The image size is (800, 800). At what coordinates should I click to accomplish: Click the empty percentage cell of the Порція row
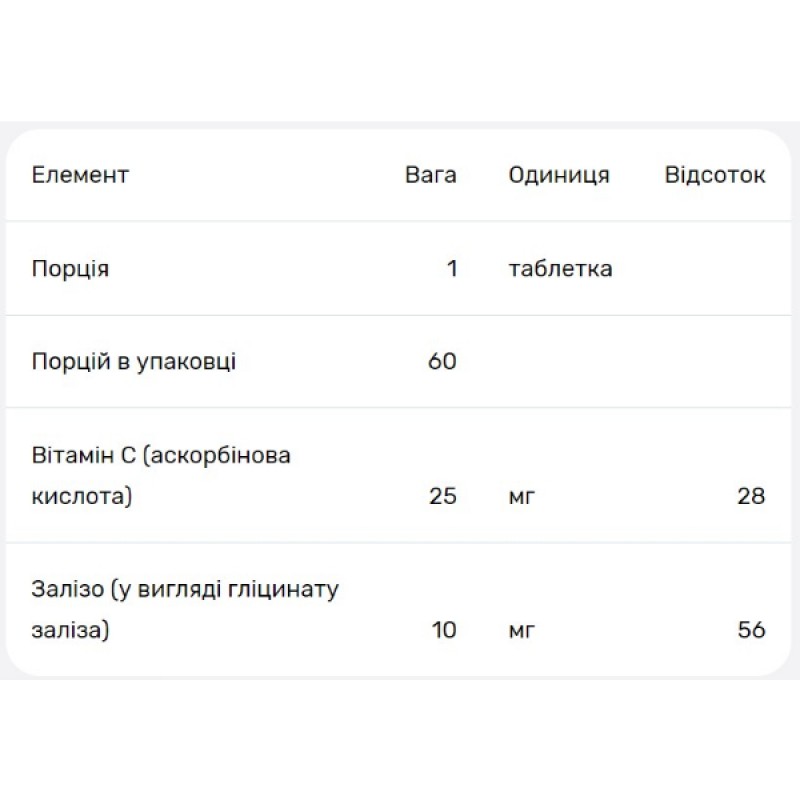pyautogui.click(x=715, y=269)
